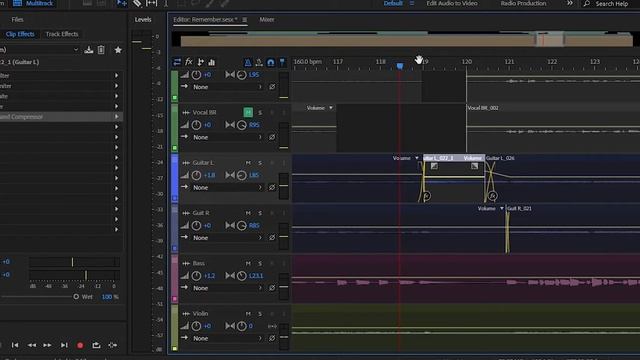Open the Inputs/Outputs view in the editor toolbar
Image resolution: width=640 pixels, height=360 pixels.
177,62
